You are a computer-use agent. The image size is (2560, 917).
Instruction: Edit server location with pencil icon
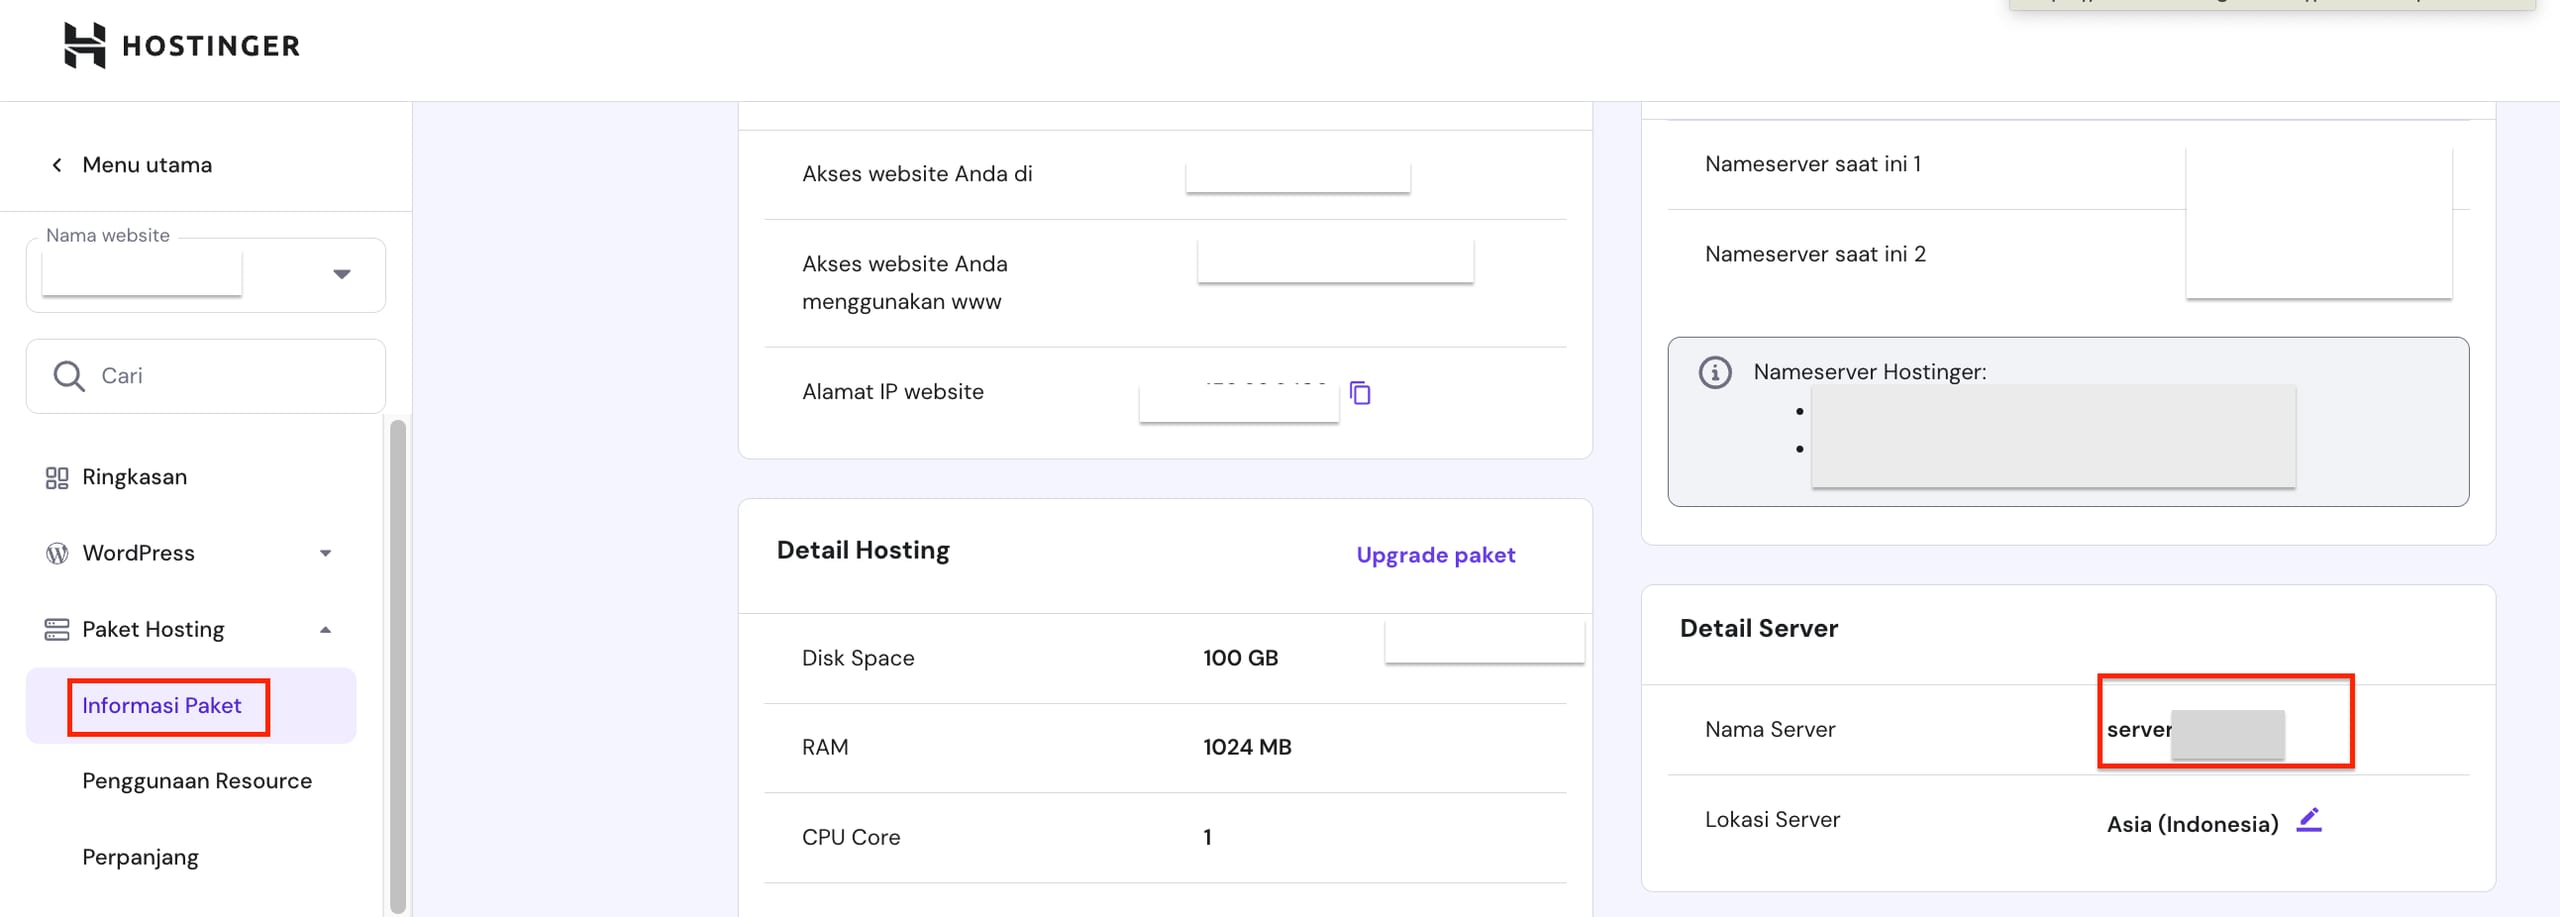point(2308,821)
